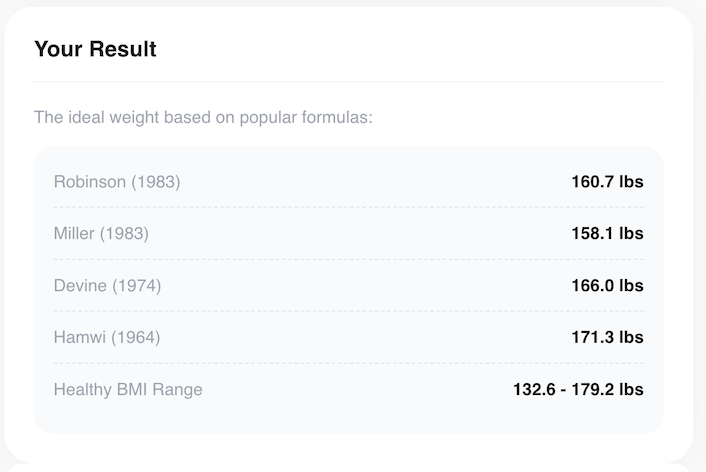Click the "Your Result" heading

95,49
